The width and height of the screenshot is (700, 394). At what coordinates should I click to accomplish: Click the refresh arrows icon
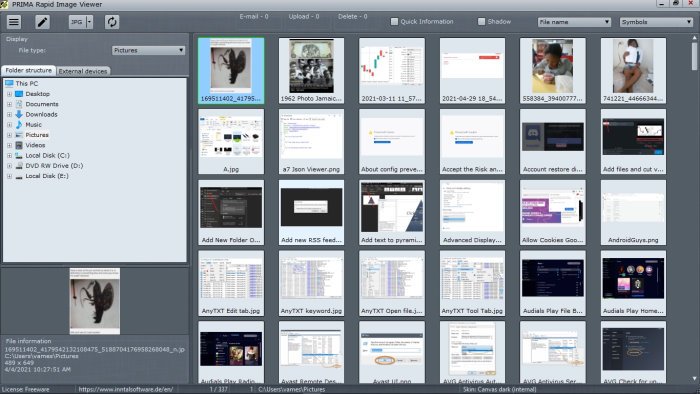point(112,22)
